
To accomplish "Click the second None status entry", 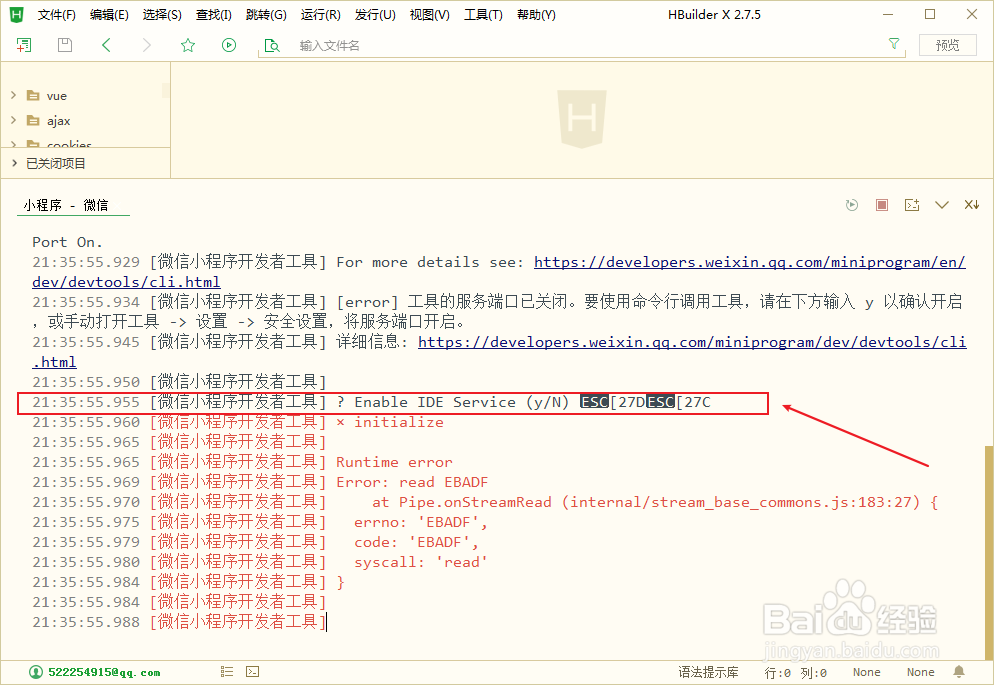I will [920, 672].
